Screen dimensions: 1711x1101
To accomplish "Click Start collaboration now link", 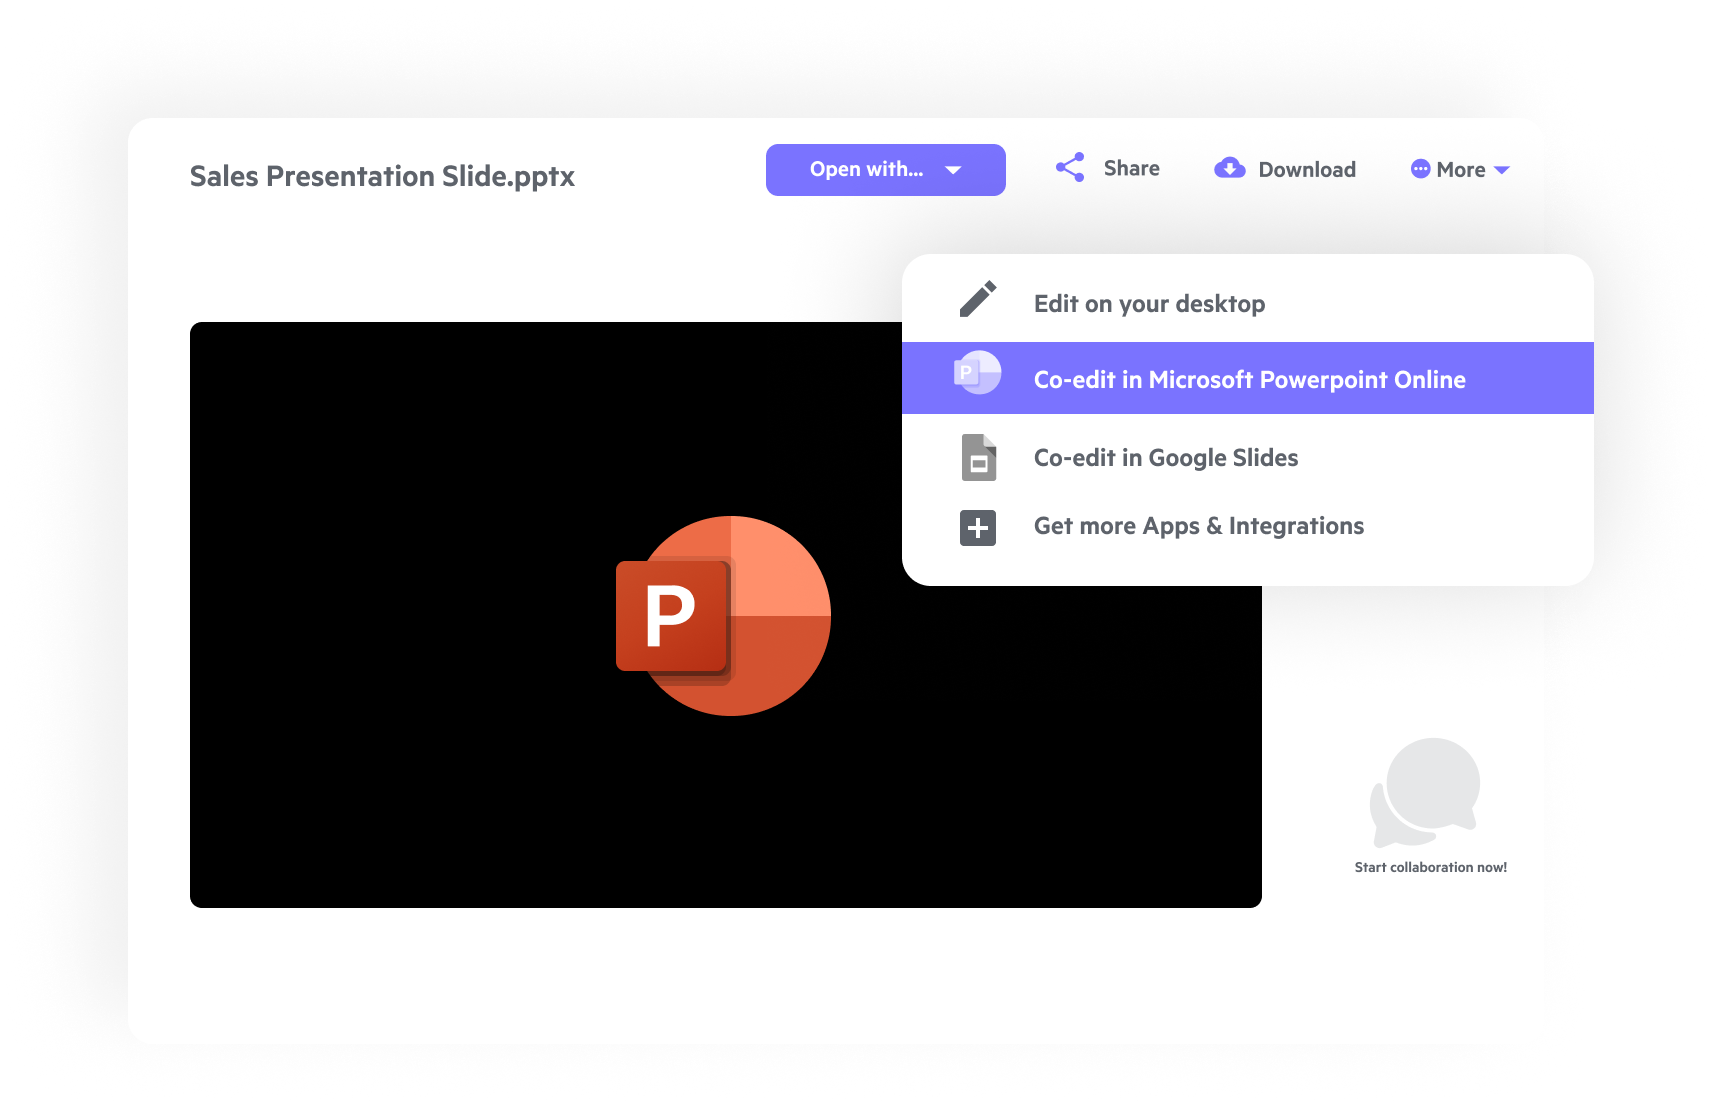I will click(x=1430, y=868).
